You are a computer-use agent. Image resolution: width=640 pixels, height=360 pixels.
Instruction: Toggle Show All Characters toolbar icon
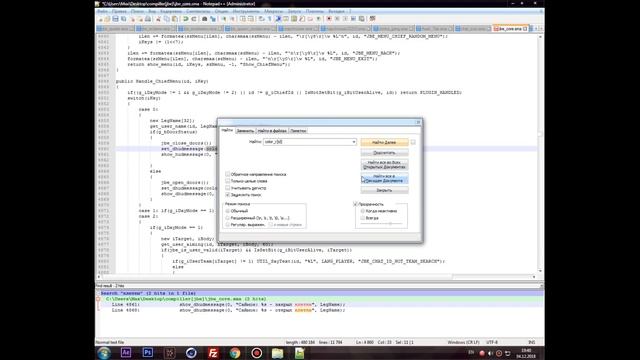pos(270,19)
